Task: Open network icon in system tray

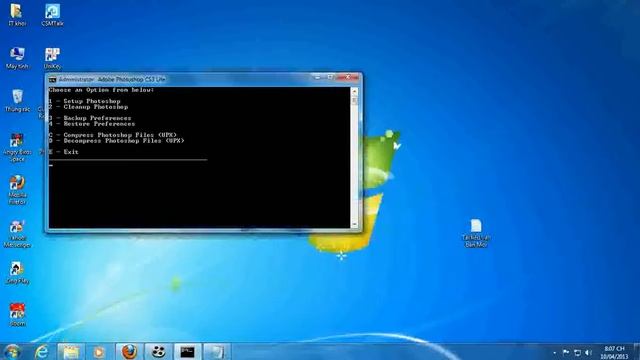Action: point(577,352)
